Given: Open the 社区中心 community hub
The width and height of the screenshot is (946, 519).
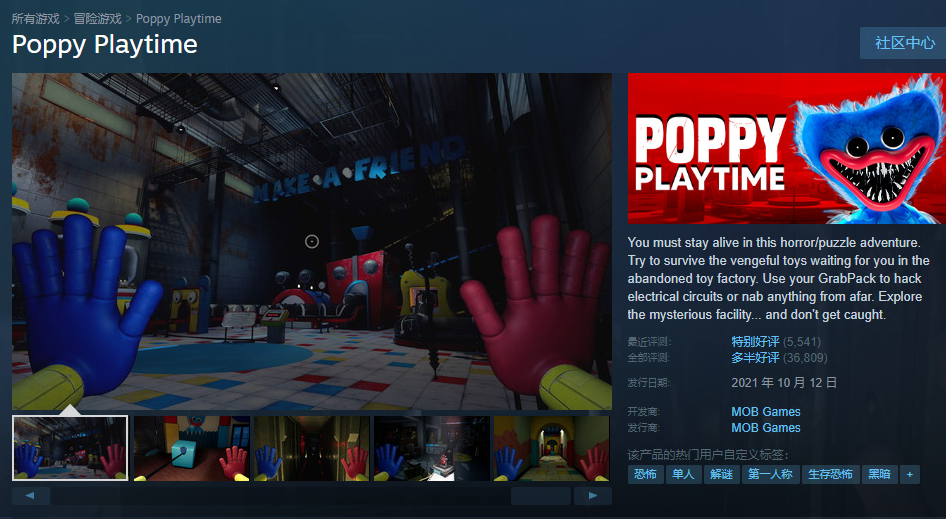Looking at the screenshot, I should (903, 43).
